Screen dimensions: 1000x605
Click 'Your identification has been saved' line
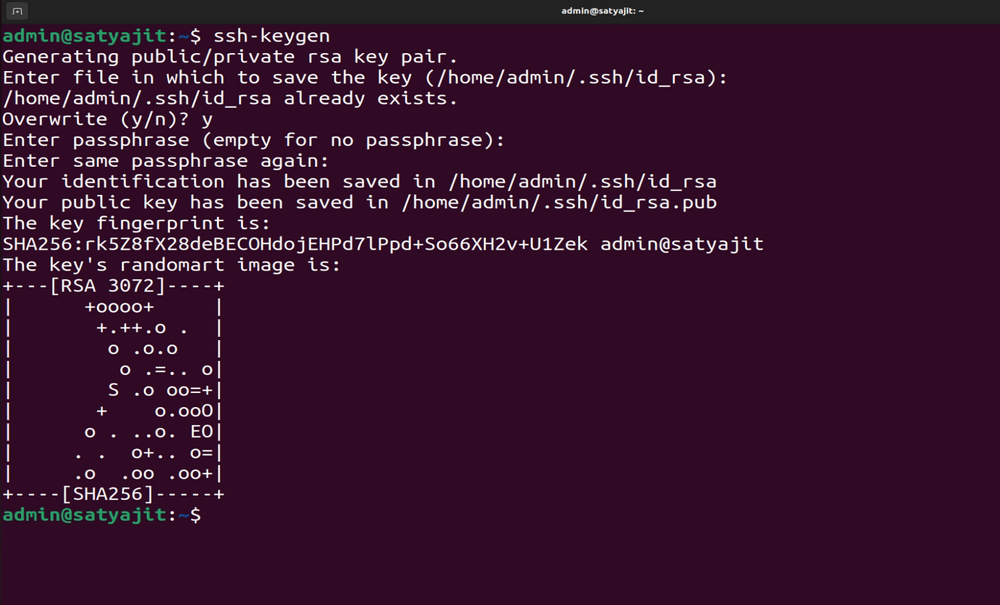[359, 182]
